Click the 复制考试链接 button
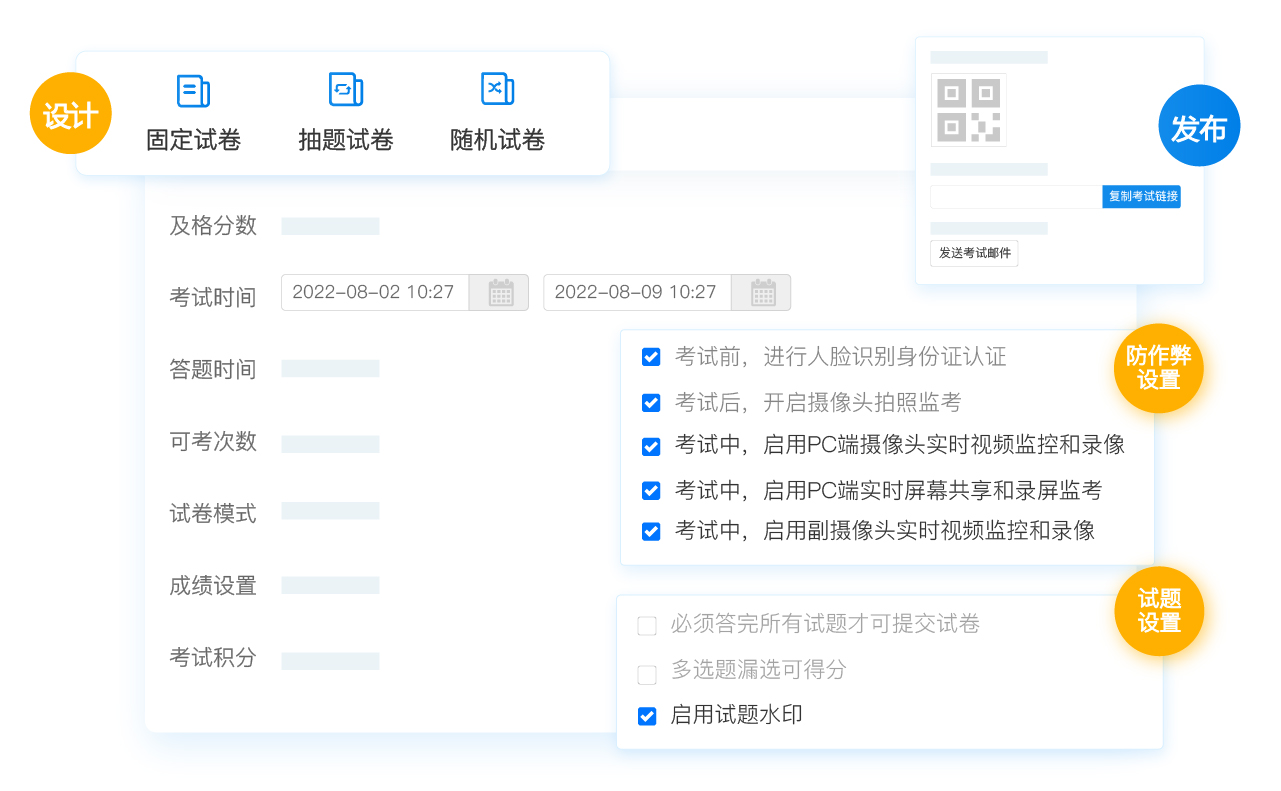This screenshot has height=791, width=1281. click(x=1142, y=197)
